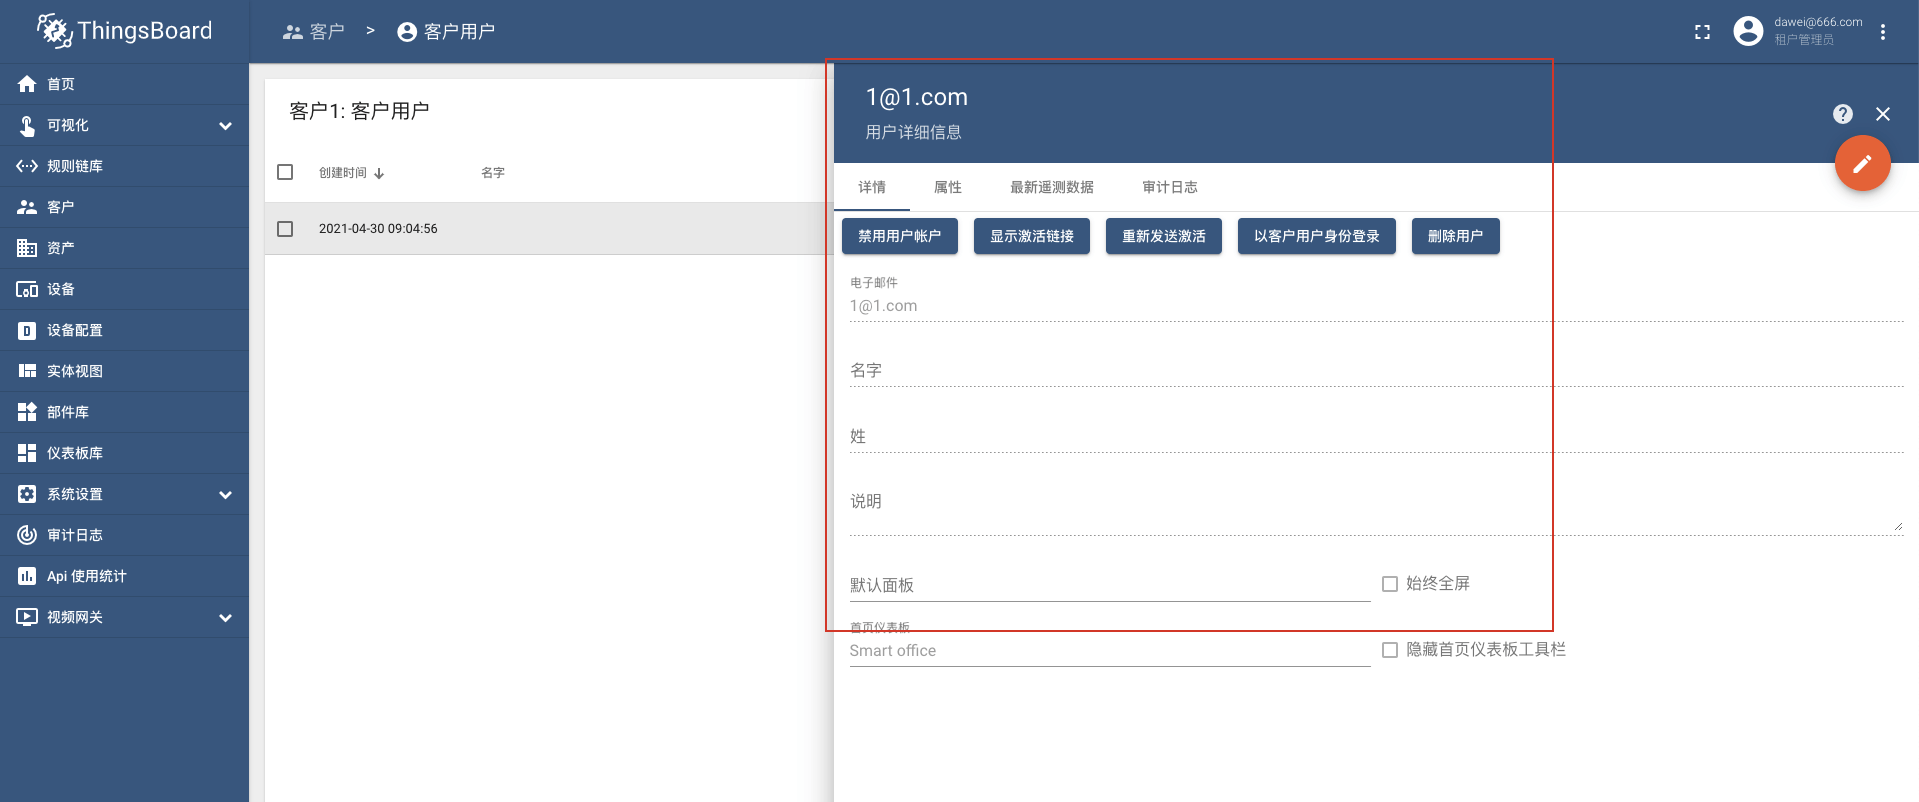Click the 客户用户 breadcrumb account icon
The width and height of the screenshot is (1919, 802).
(x=407, y=32)
